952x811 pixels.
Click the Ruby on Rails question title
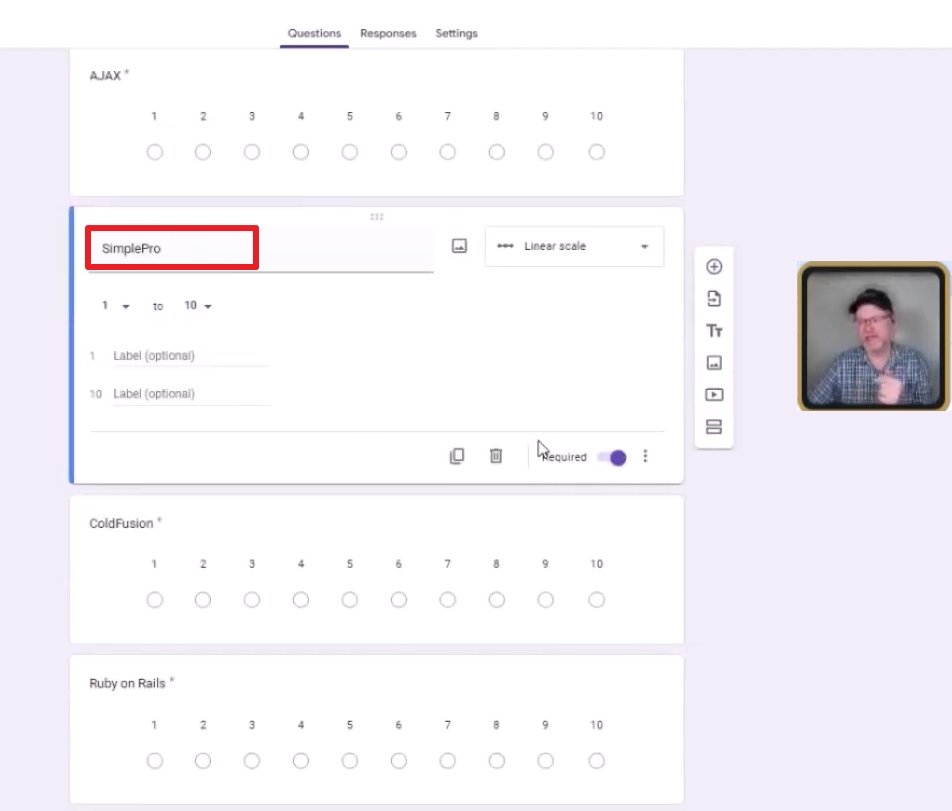(x=127, y=684)
